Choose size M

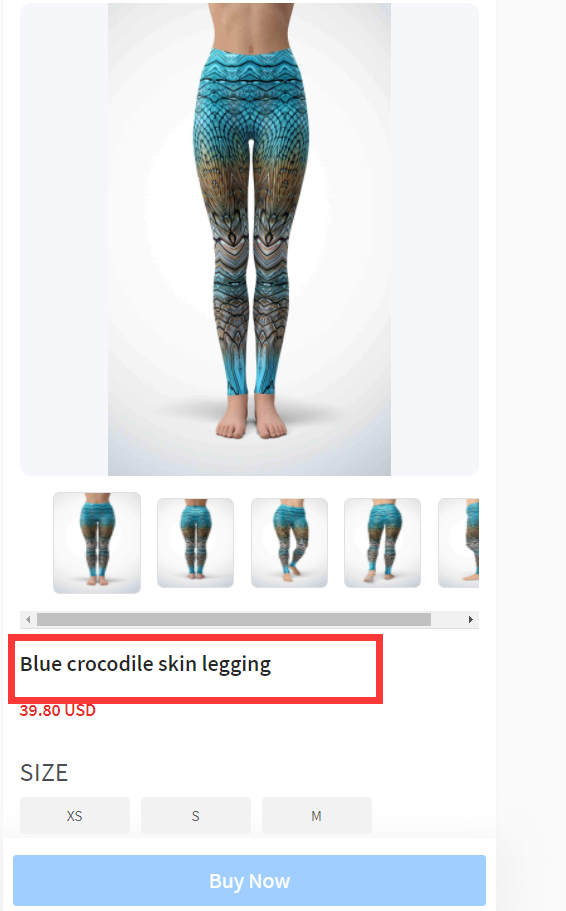[x=317, y=816]
